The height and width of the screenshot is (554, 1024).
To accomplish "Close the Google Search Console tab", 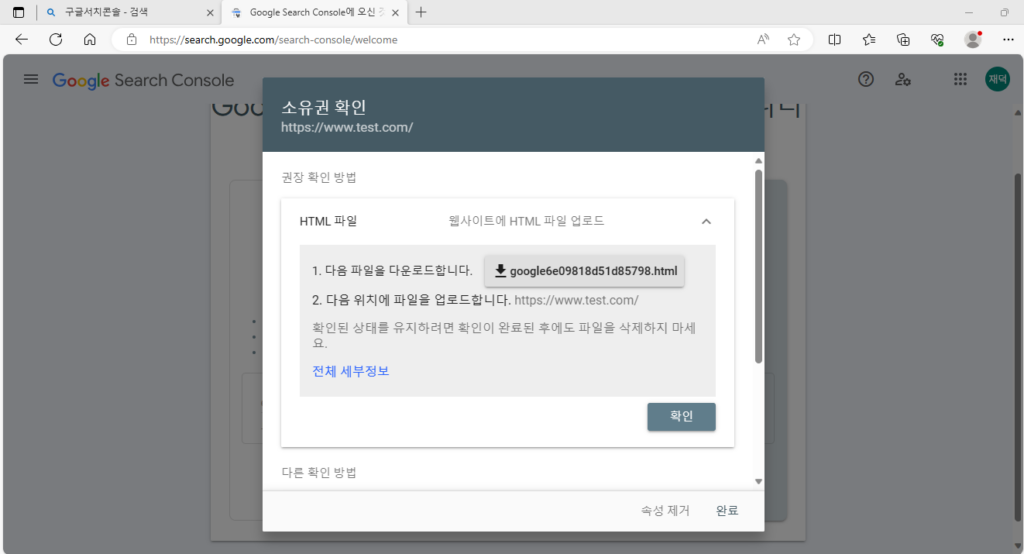I will click(395, 12).
